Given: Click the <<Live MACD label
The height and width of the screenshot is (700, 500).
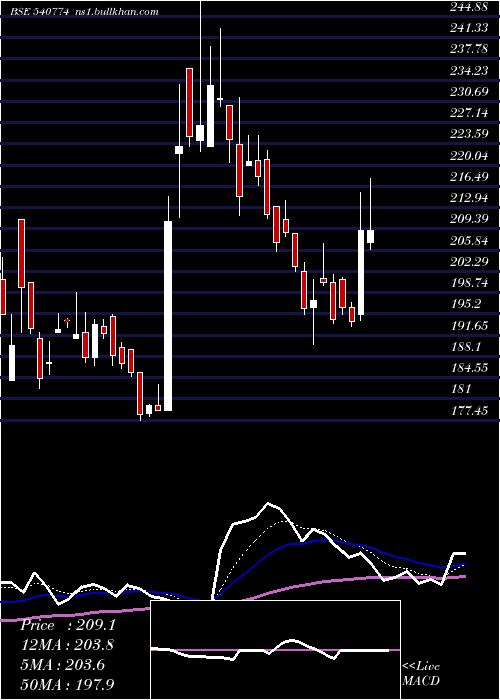Looking at the screenshot, I should tap(421, 674).
